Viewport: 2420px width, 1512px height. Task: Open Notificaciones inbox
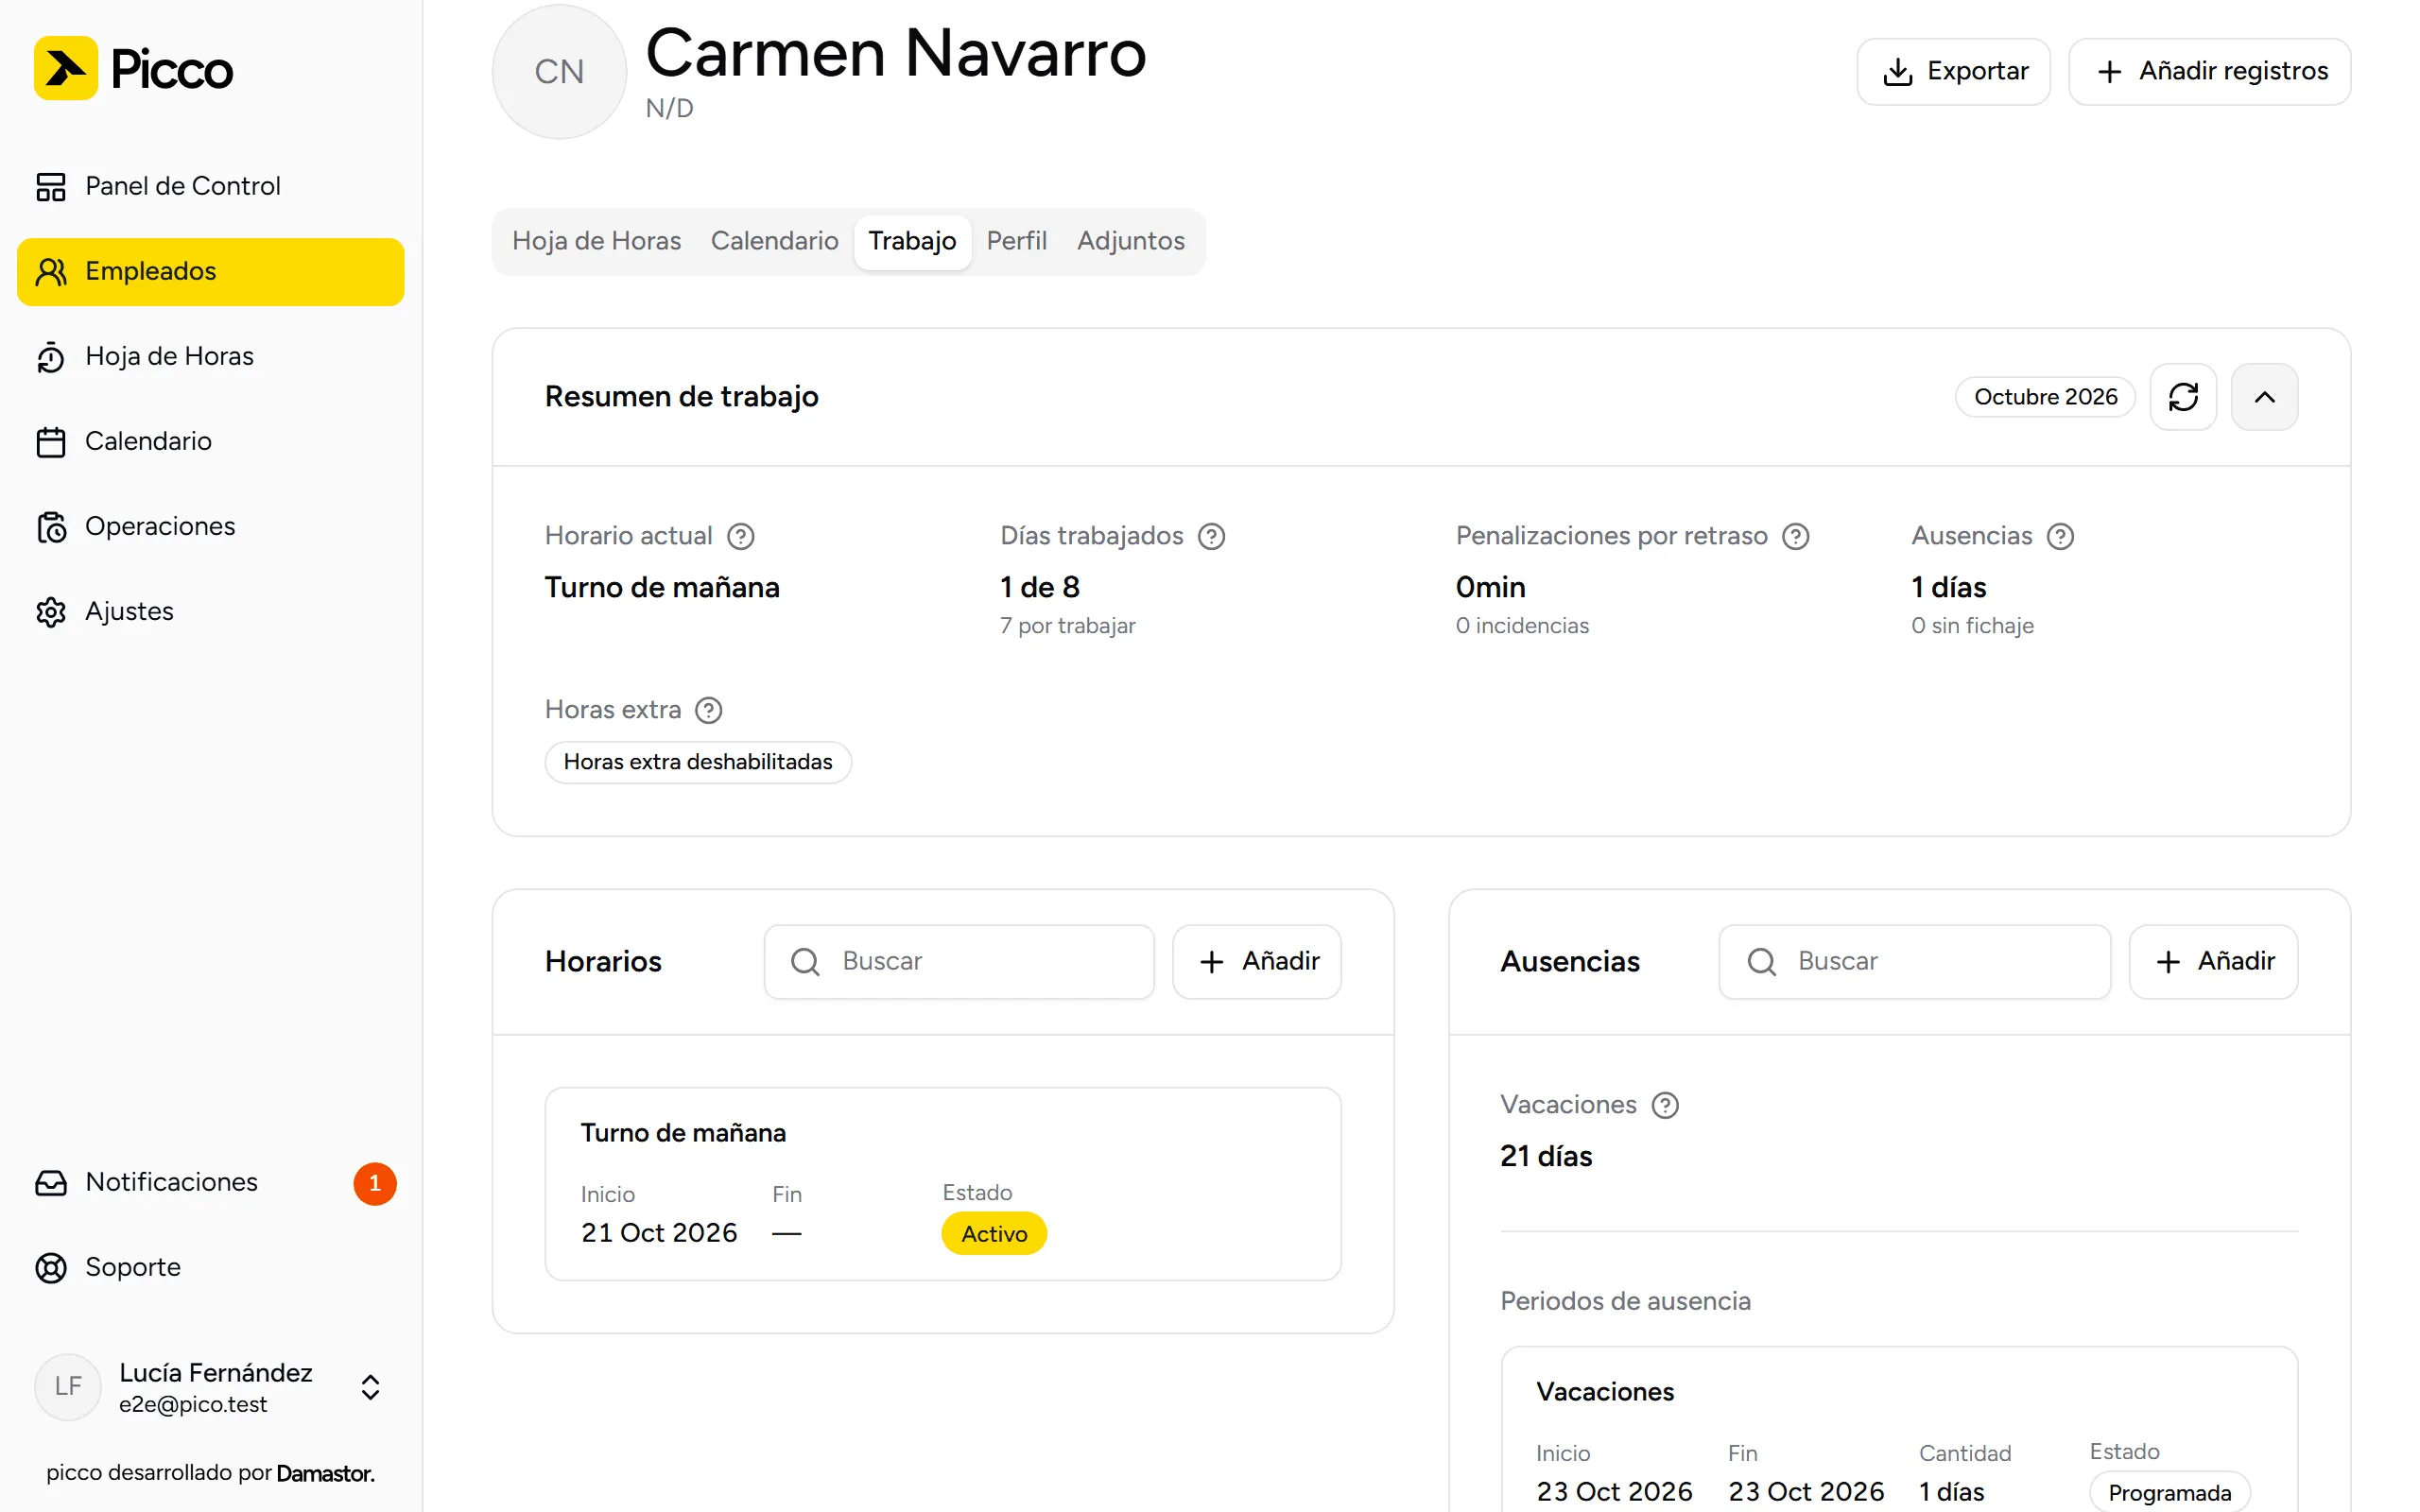pyautogui.click(x=210, y=1182)
